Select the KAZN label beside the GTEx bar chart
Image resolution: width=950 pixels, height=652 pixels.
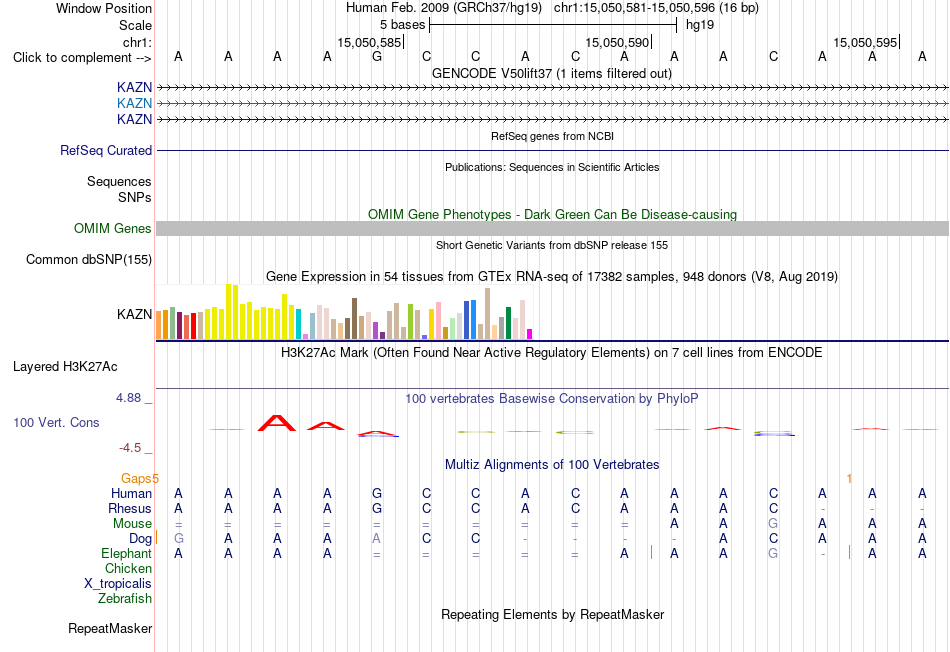[x=134, y=314]
